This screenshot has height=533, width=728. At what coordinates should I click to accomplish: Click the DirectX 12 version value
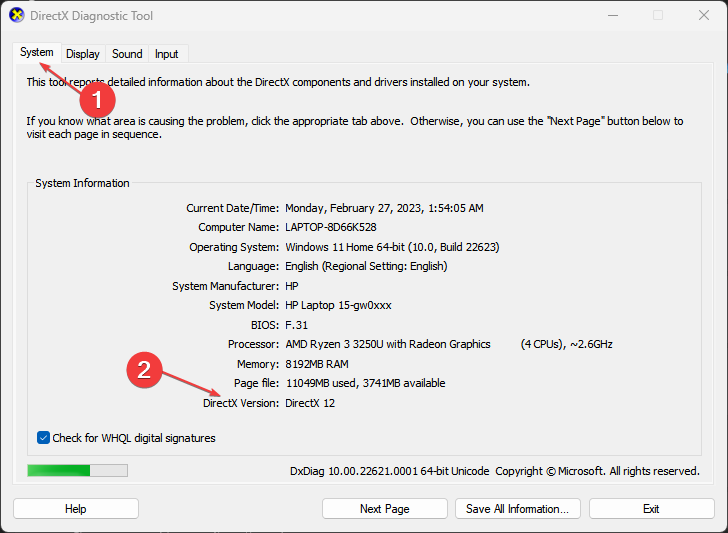click(x=310, y=403)
